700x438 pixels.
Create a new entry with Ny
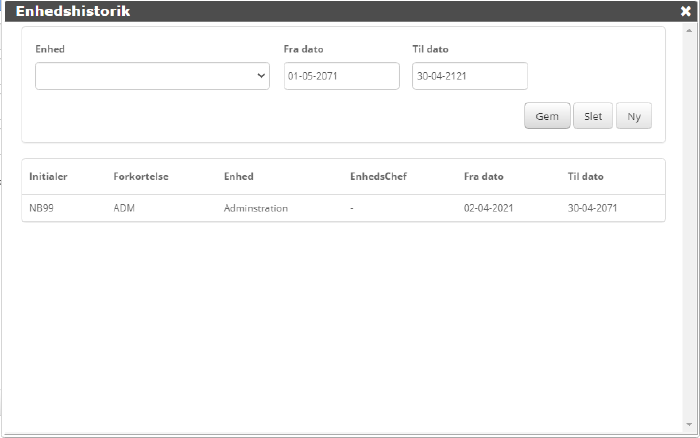click(x=633, y=116)
